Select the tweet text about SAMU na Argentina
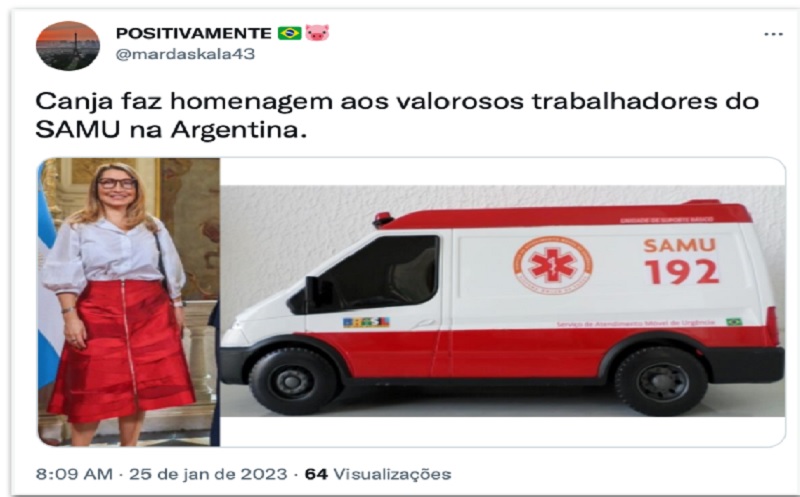Screen dimensions: 800x497 (x=397, y=116)
